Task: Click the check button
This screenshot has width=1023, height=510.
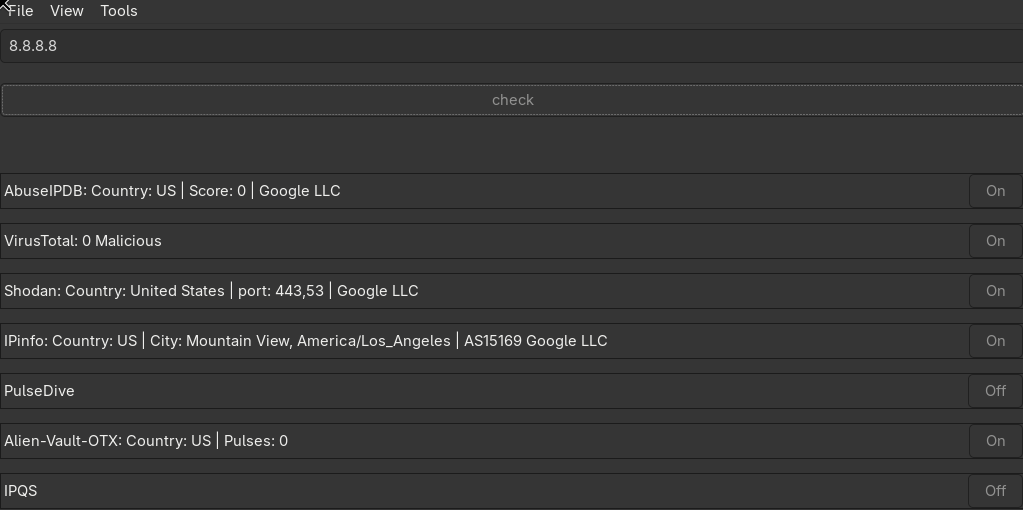Action: click(512, 100)
